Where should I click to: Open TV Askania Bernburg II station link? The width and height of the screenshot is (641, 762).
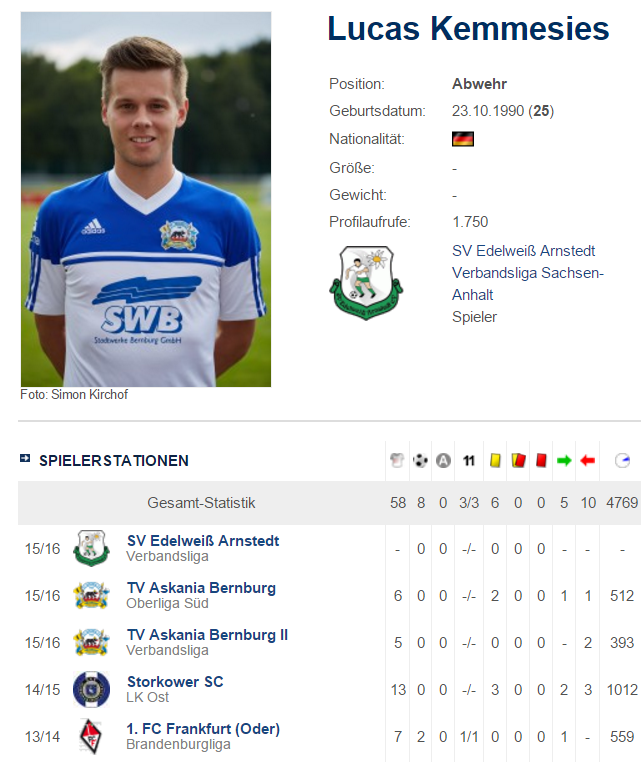208,635
